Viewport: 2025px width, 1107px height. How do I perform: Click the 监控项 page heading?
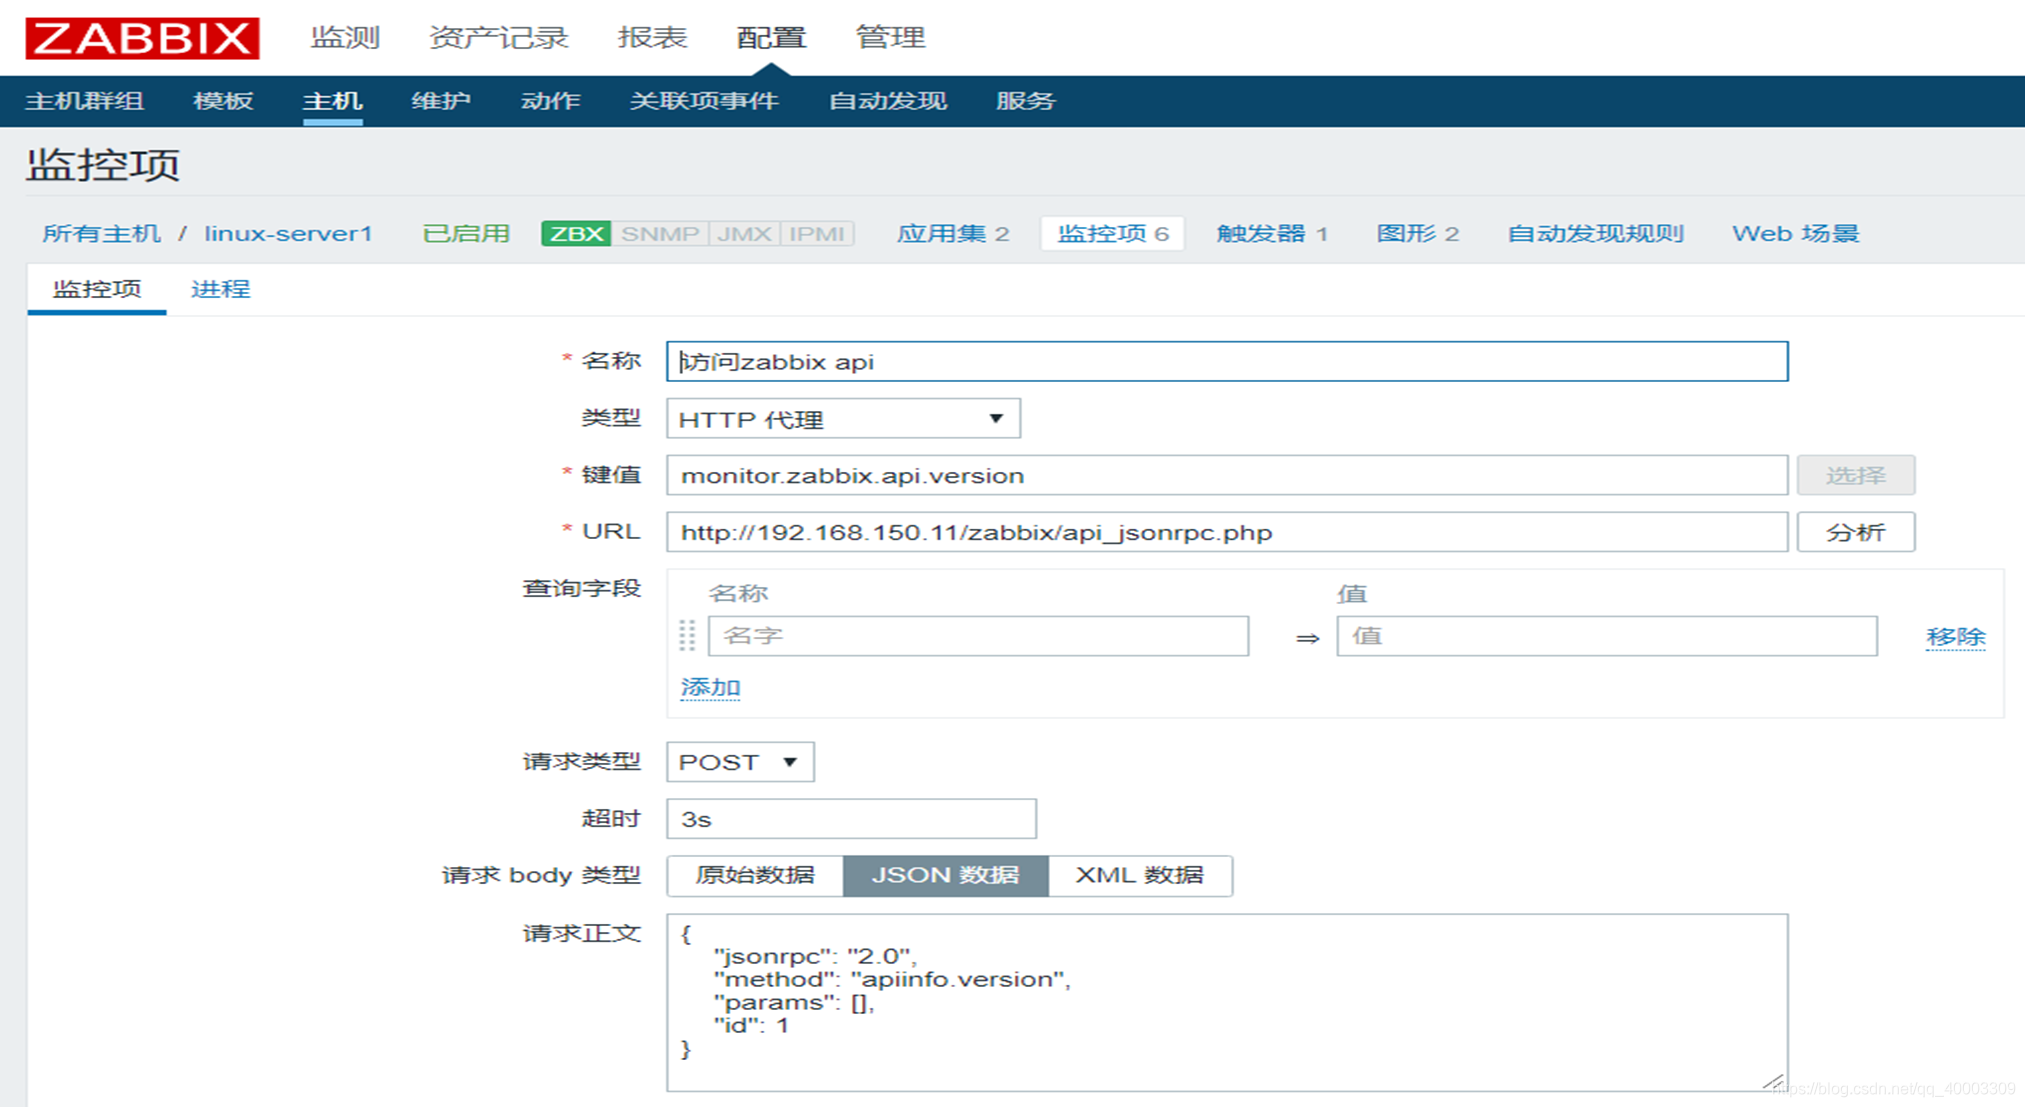point(103,165)
